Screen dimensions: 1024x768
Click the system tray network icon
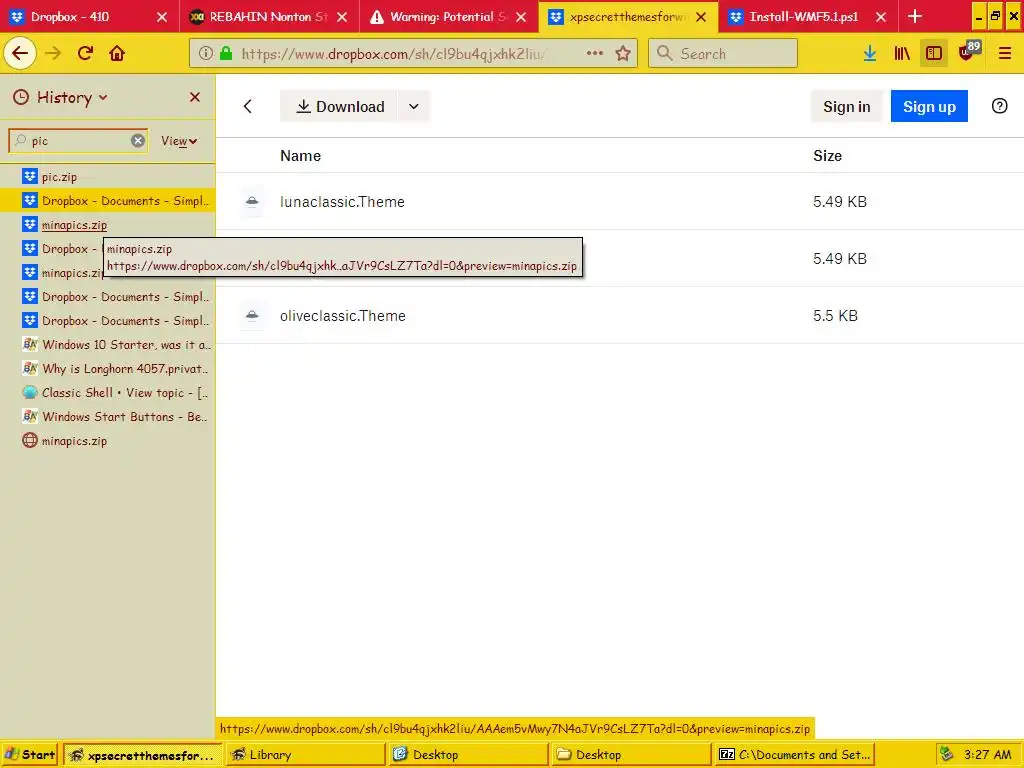click(x=946, y=754)
